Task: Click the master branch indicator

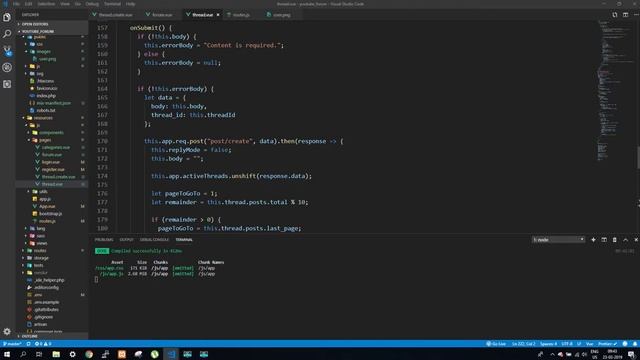Action: click(12, 344)
